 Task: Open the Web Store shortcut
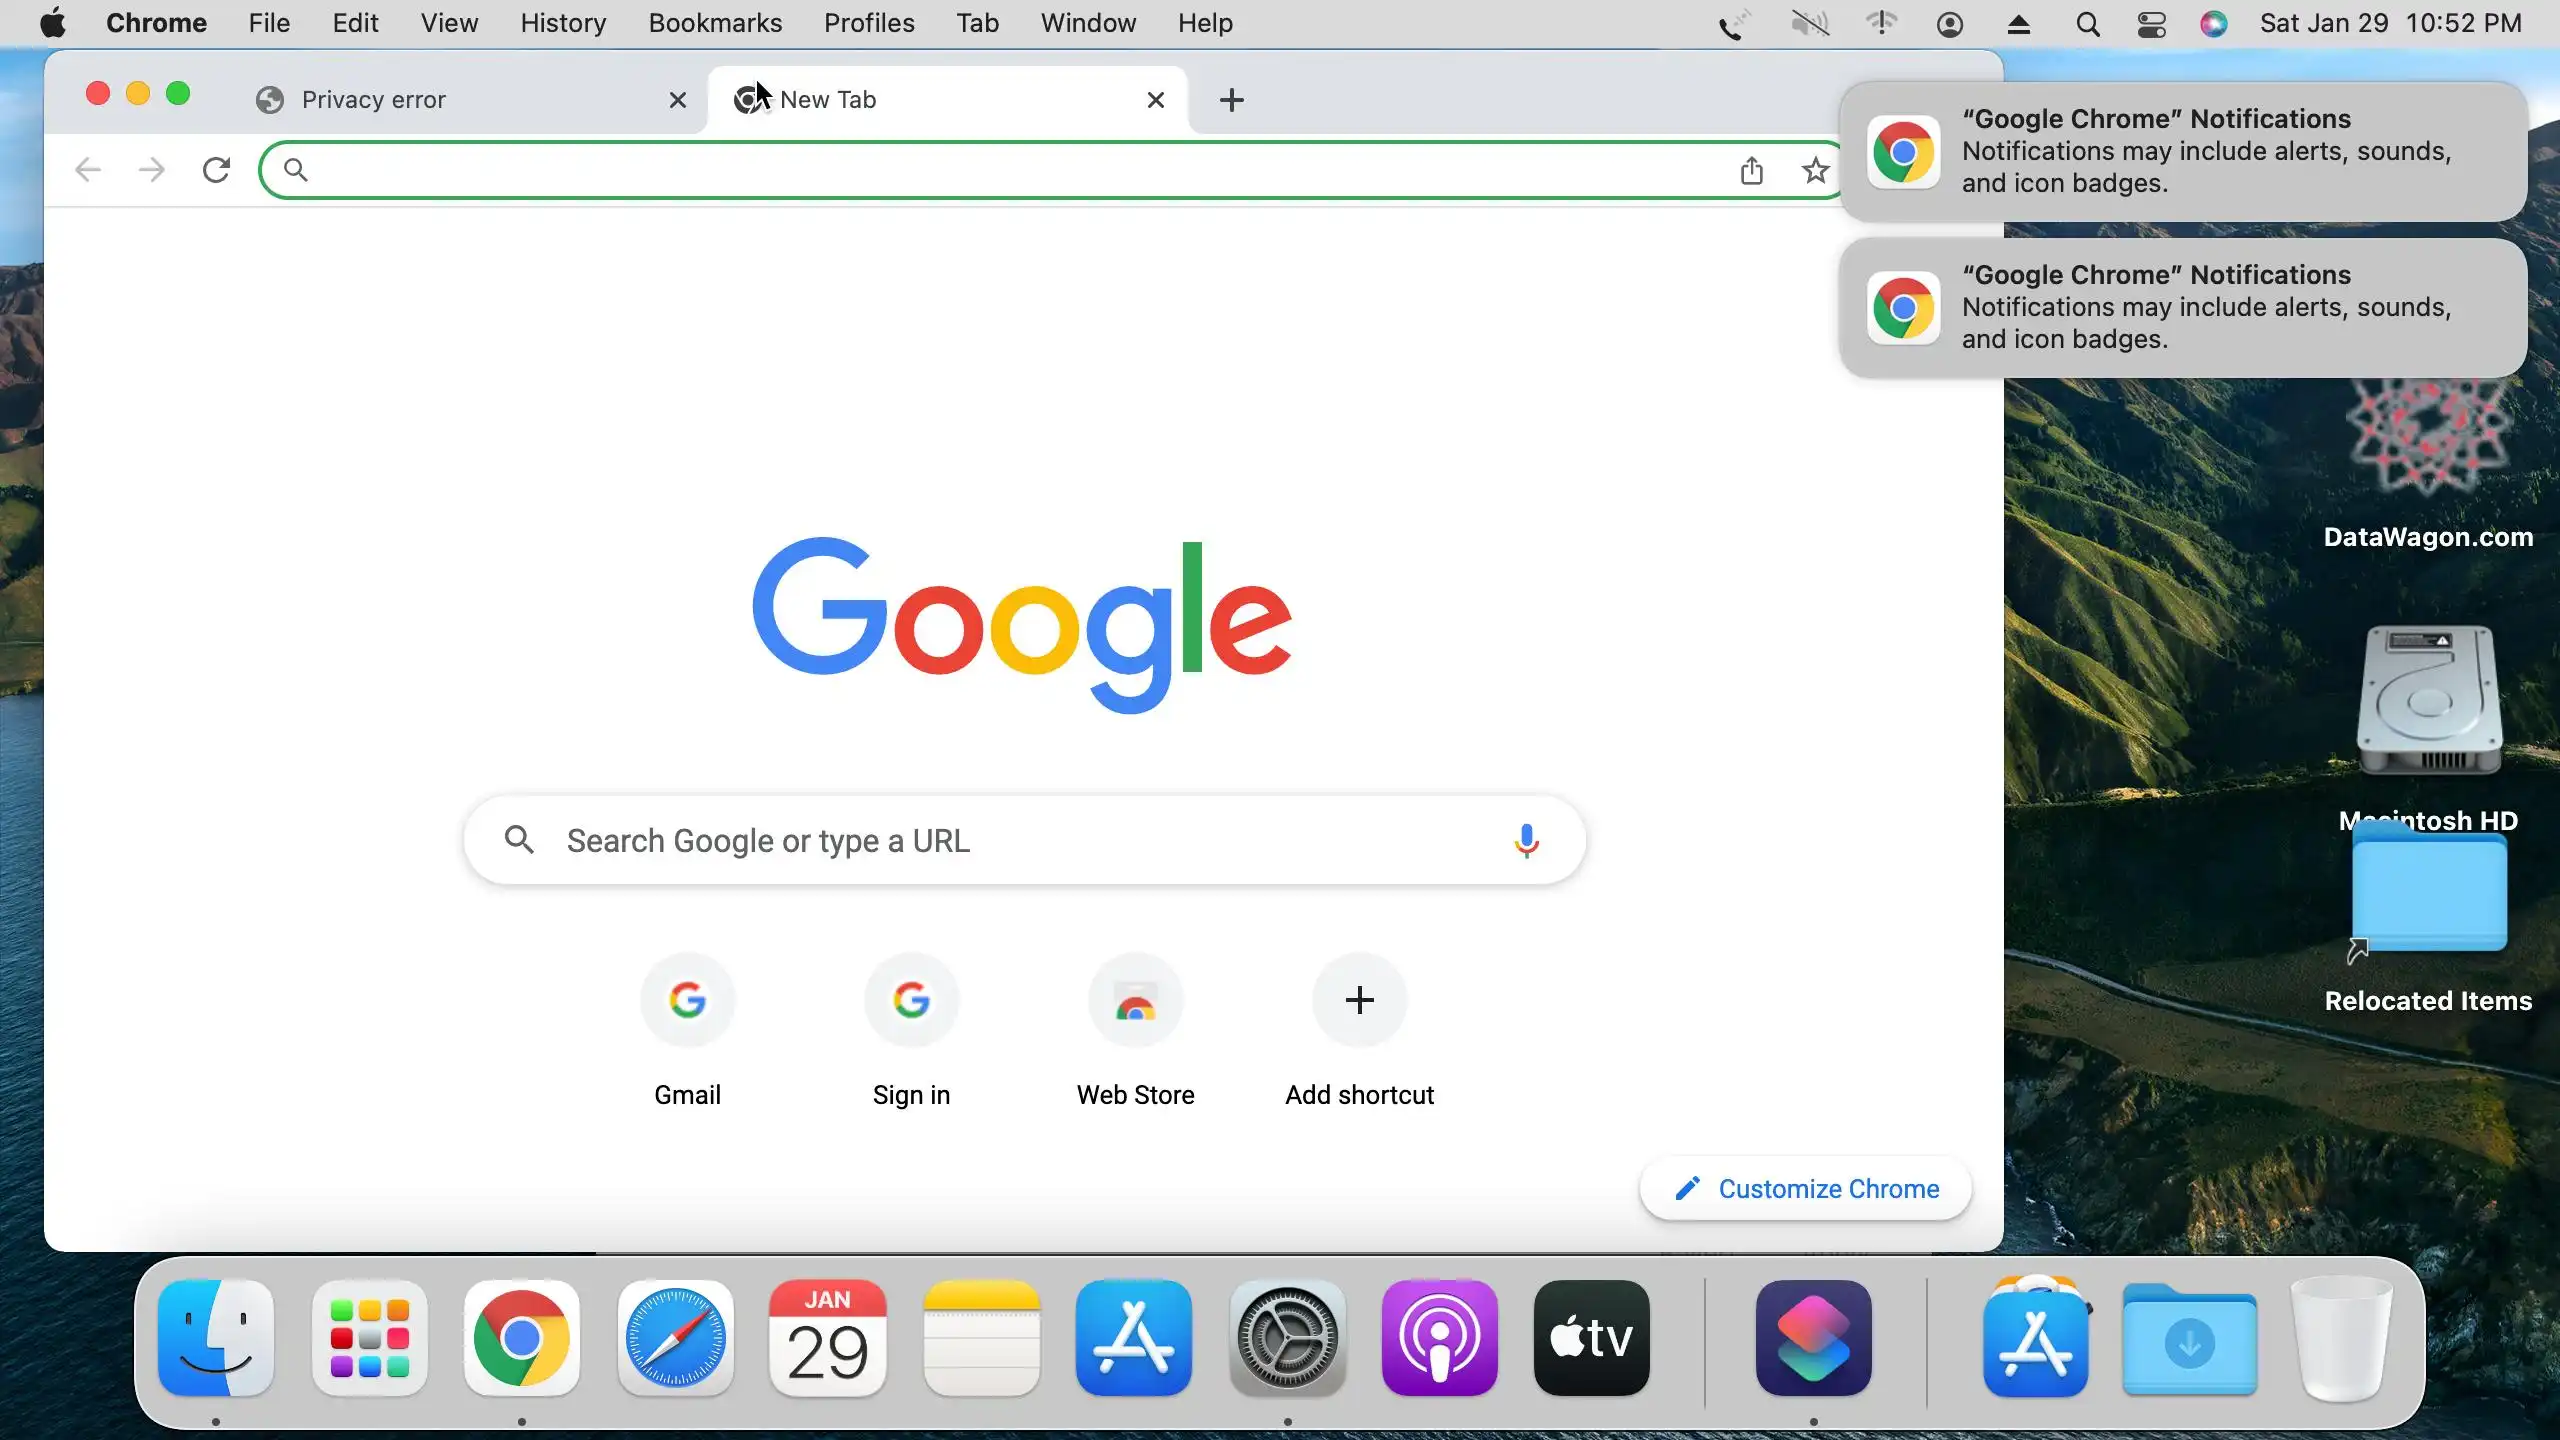(x=1135, y=1000)
